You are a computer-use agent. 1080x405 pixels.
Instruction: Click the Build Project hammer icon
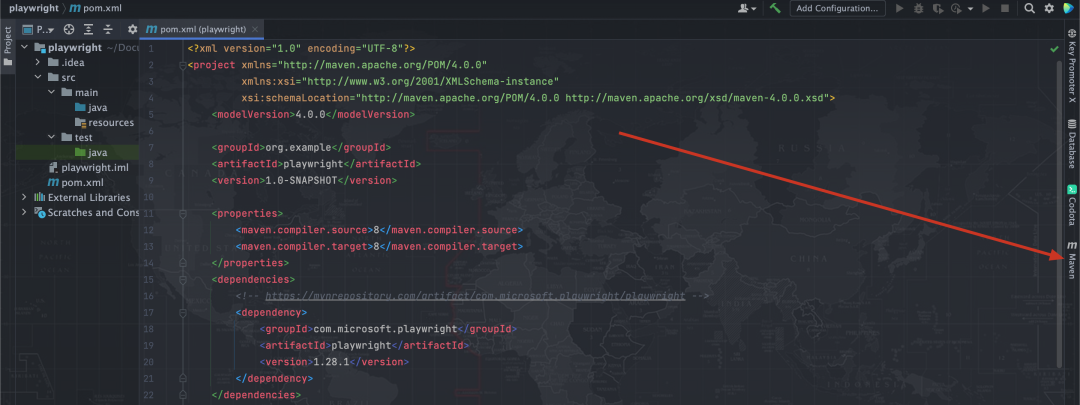(776, 8)
